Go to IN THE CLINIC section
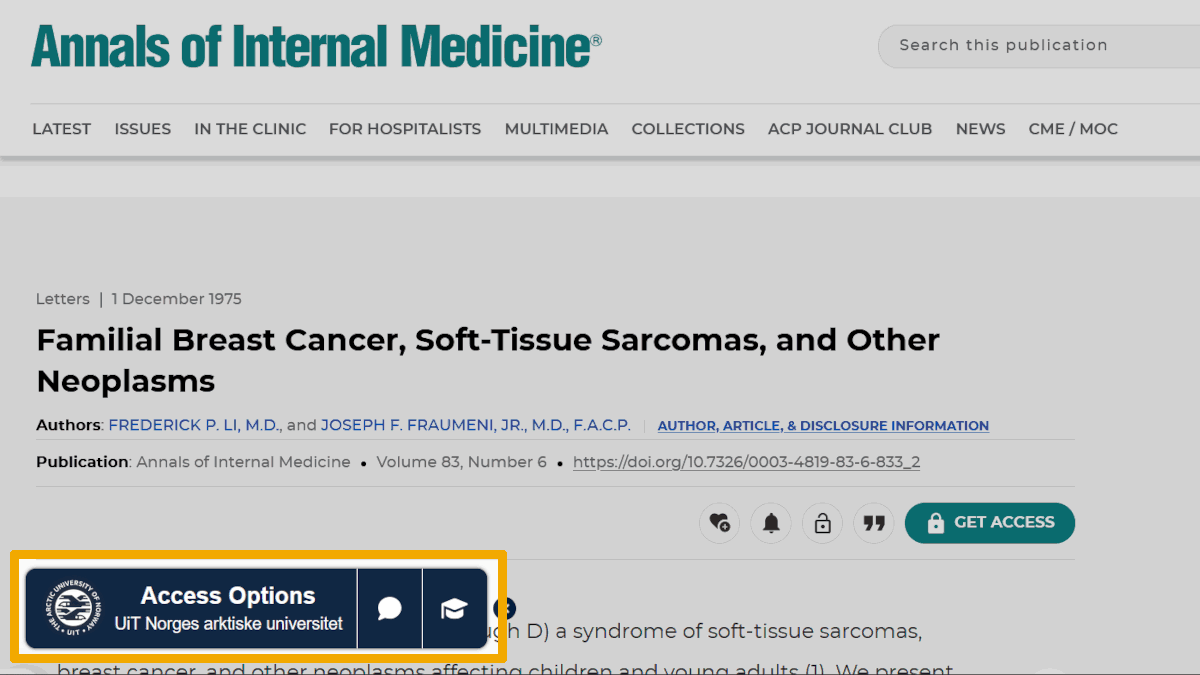The height and width of the screenshot is (675, 1200). (x=250, y=129)
